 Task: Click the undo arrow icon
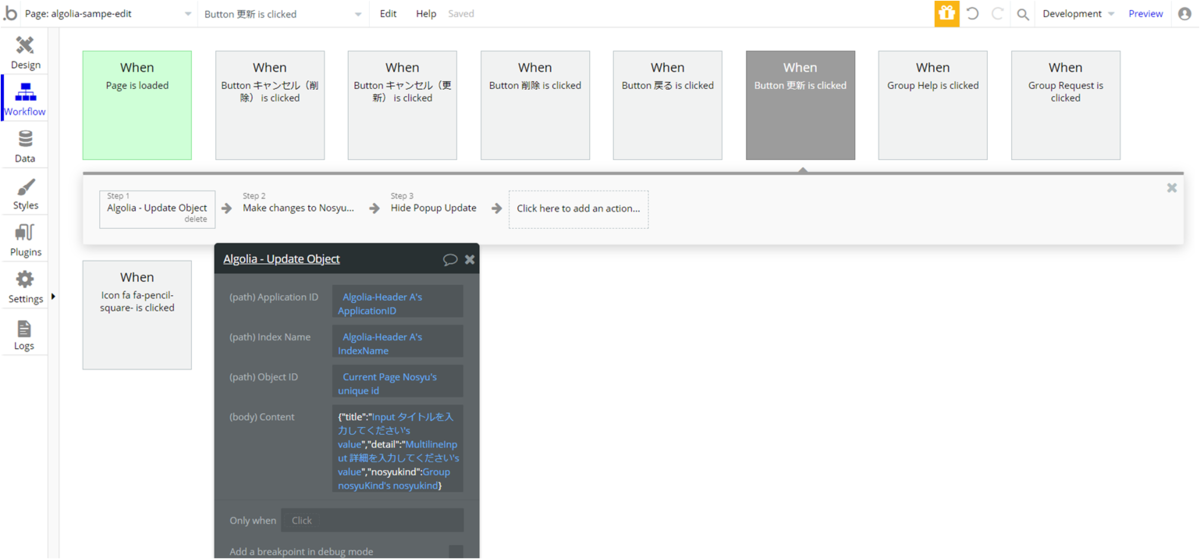point(973,14)
